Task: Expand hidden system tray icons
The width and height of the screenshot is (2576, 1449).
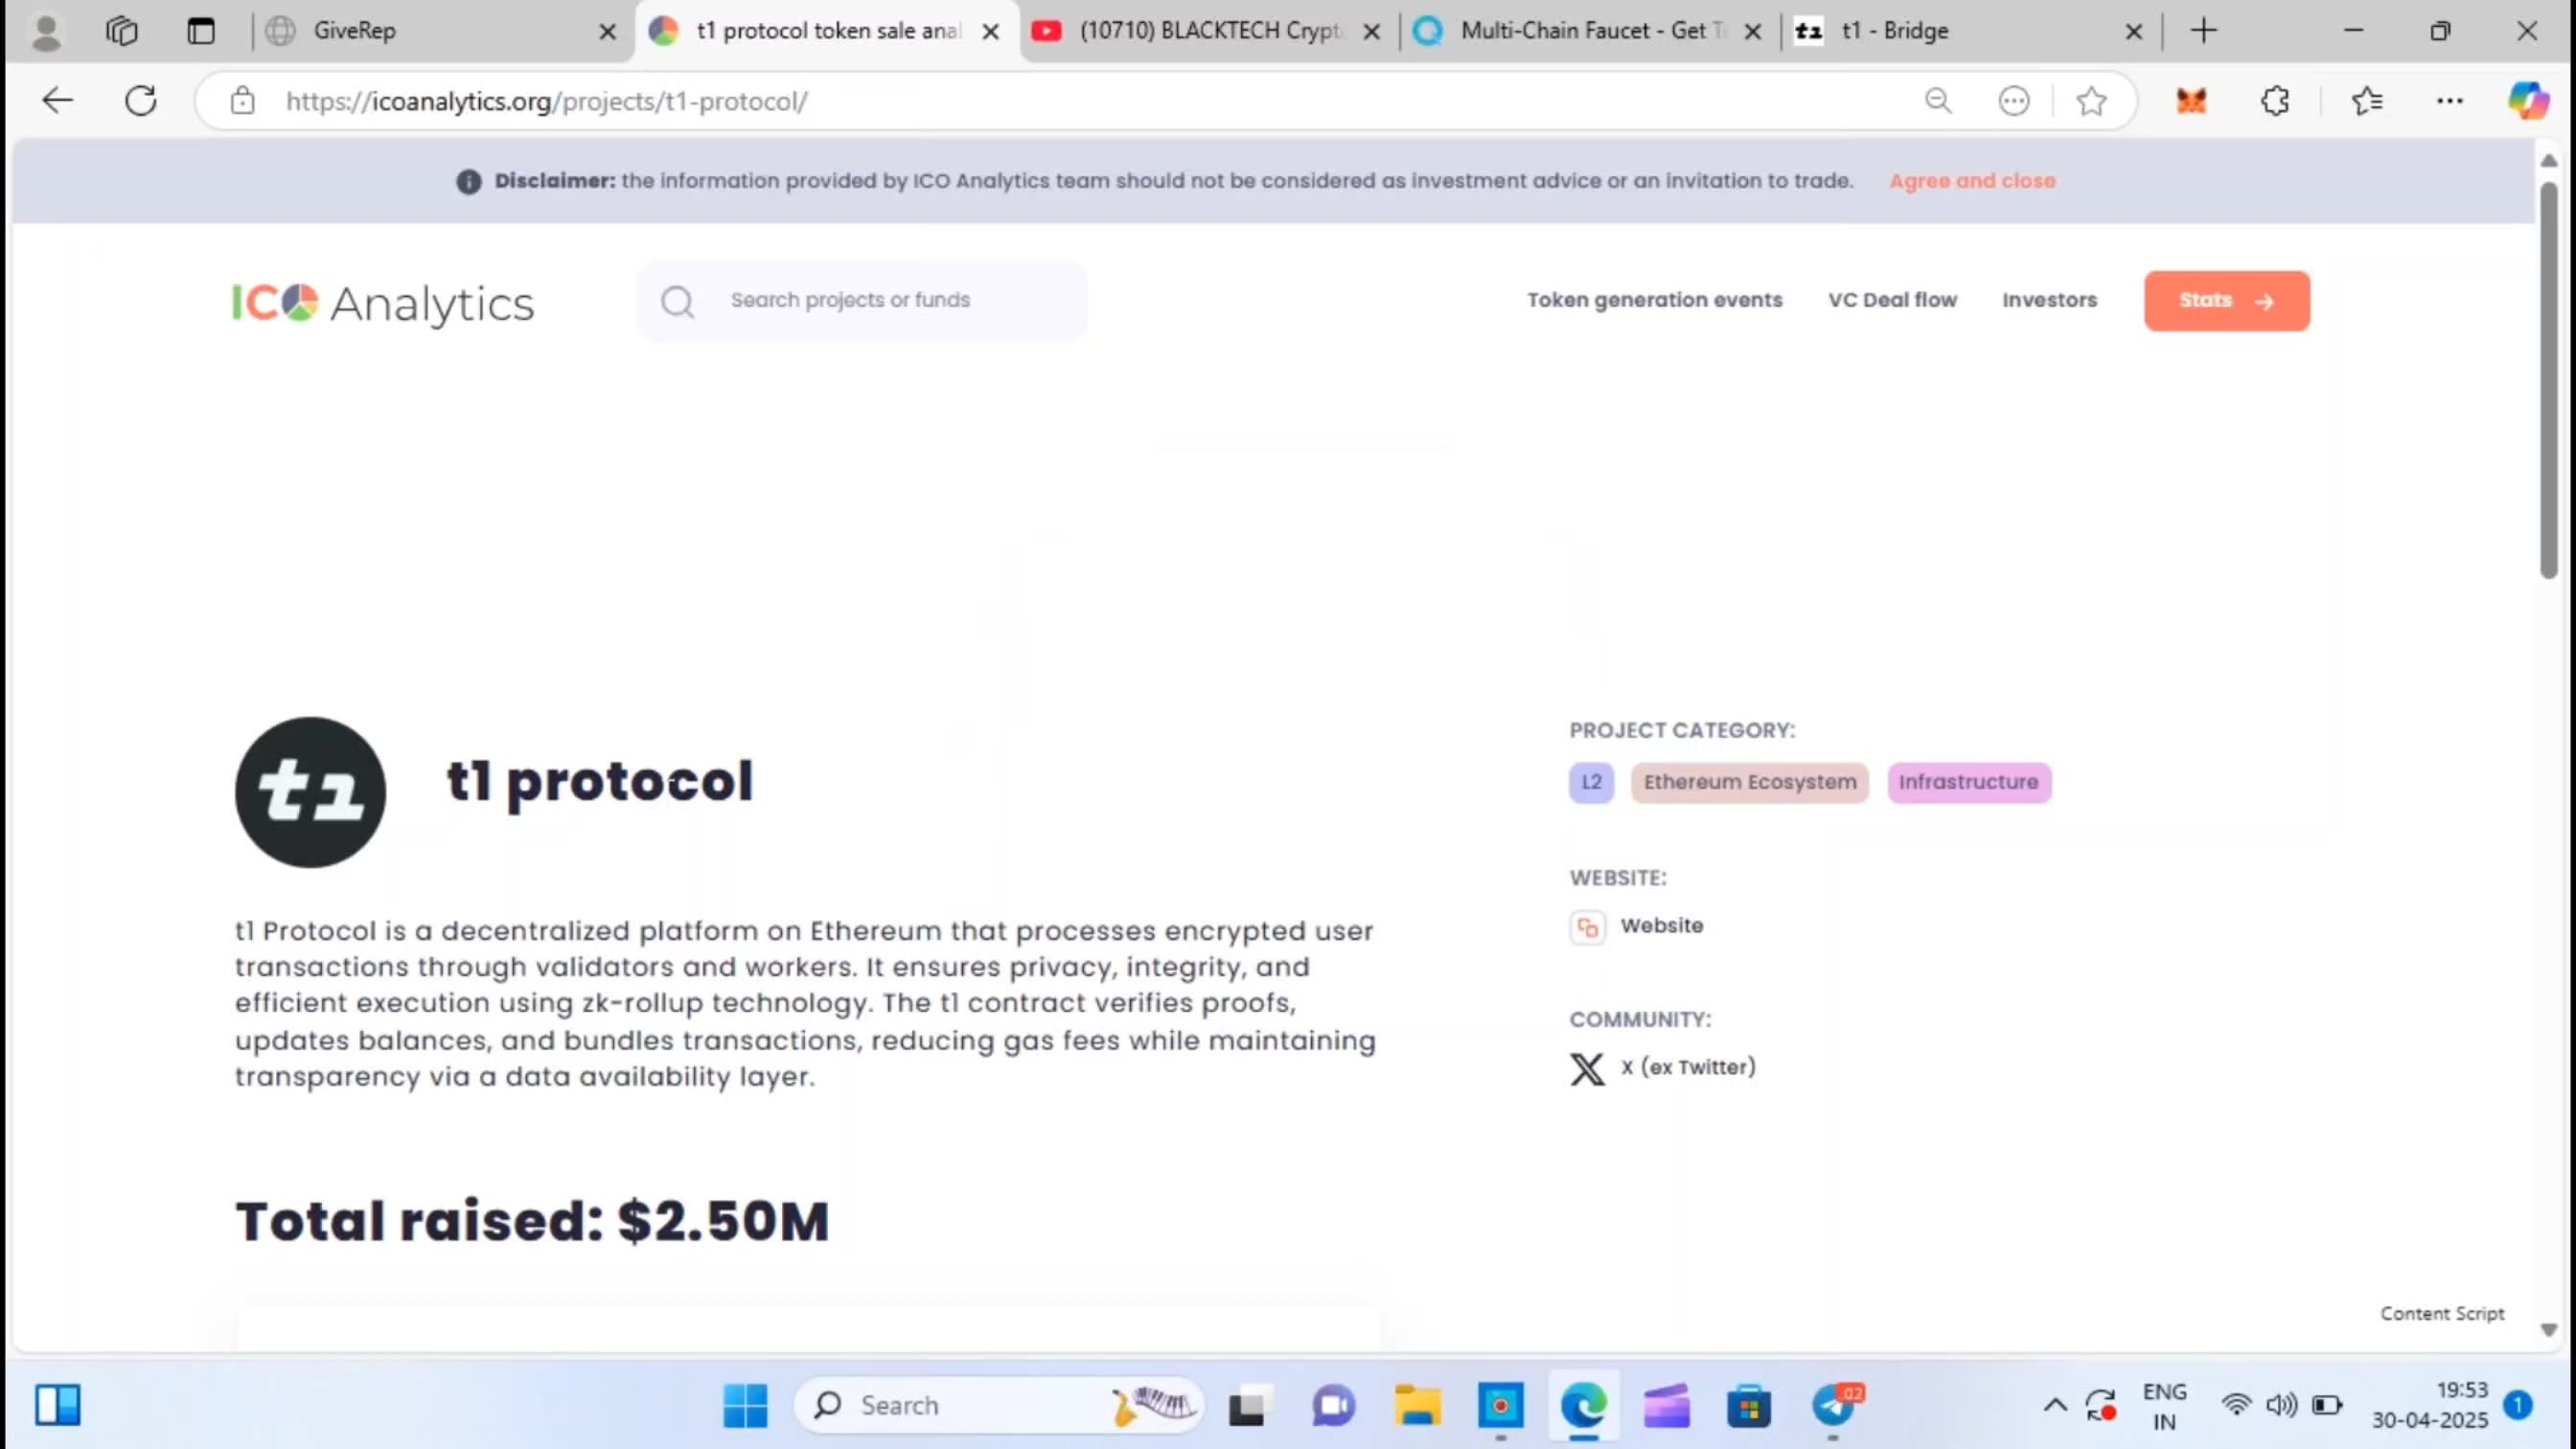Action: [2054, 1405]
